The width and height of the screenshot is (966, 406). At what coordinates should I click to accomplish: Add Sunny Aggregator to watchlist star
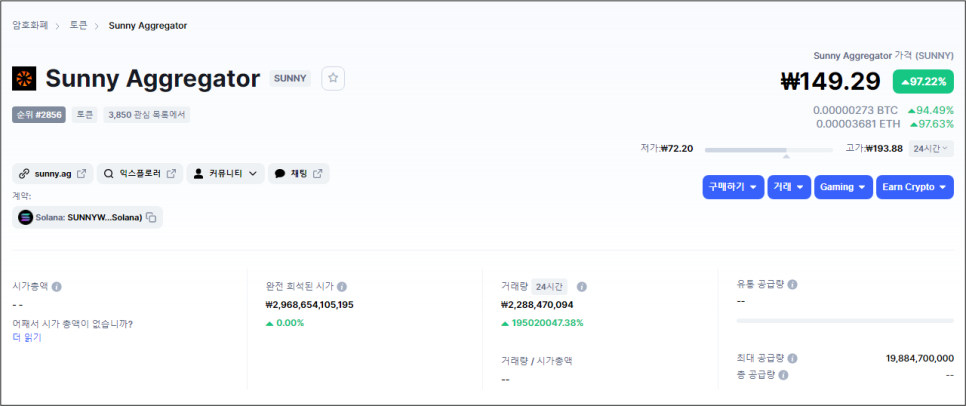tap(333, 78)
